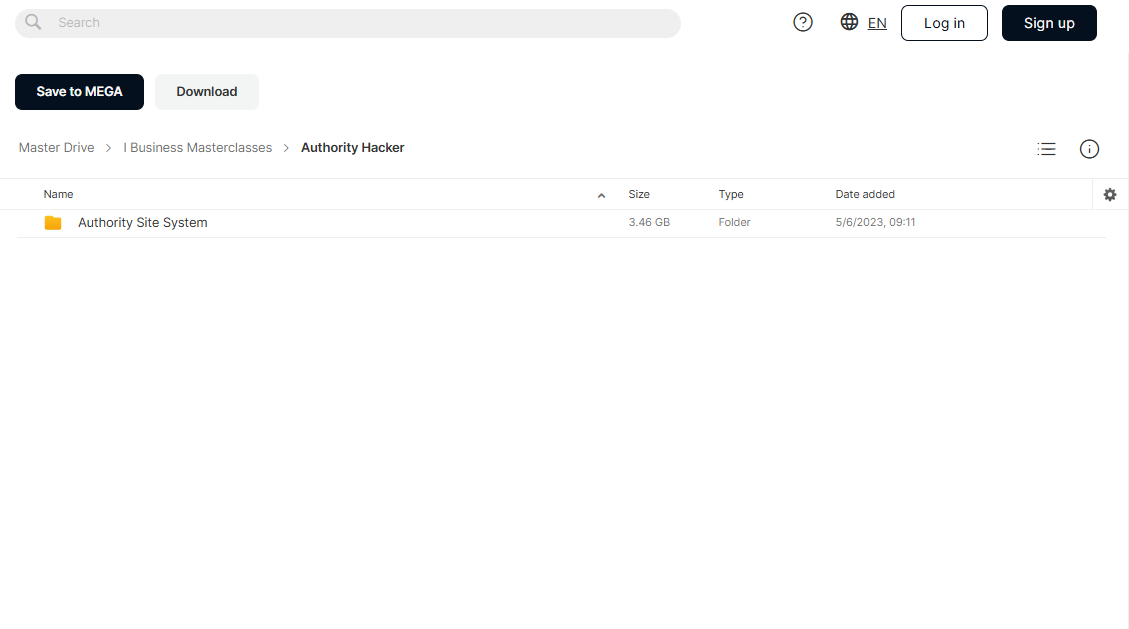Click the Log in button
Screen dimensions: 1129x629
click(944, 23)
